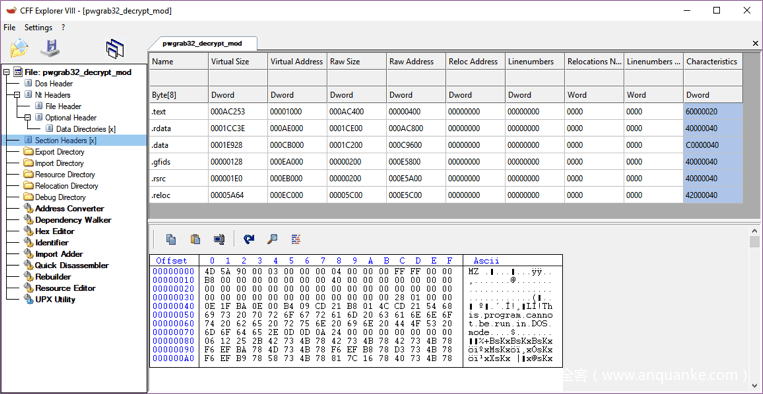Click the Hex Editor tool icon
The image size is (763, 394).
coord(28,231)
